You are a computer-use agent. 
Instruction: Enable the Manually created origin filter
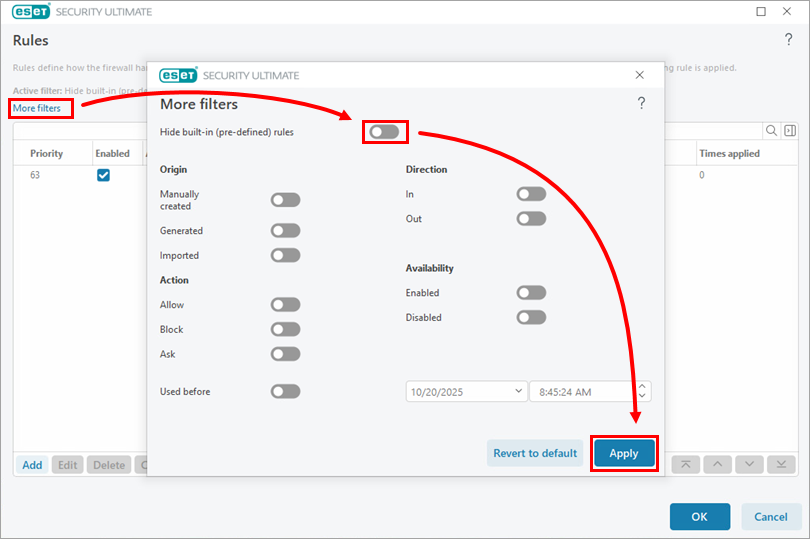click(285, 200)
